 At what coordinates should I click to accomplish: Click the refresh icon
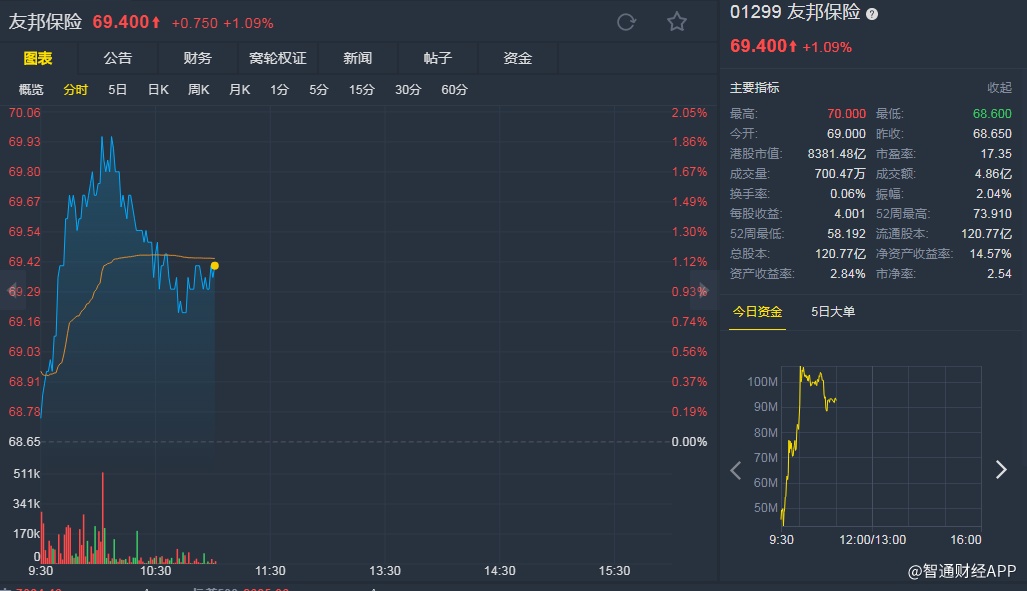pos(626,22)
